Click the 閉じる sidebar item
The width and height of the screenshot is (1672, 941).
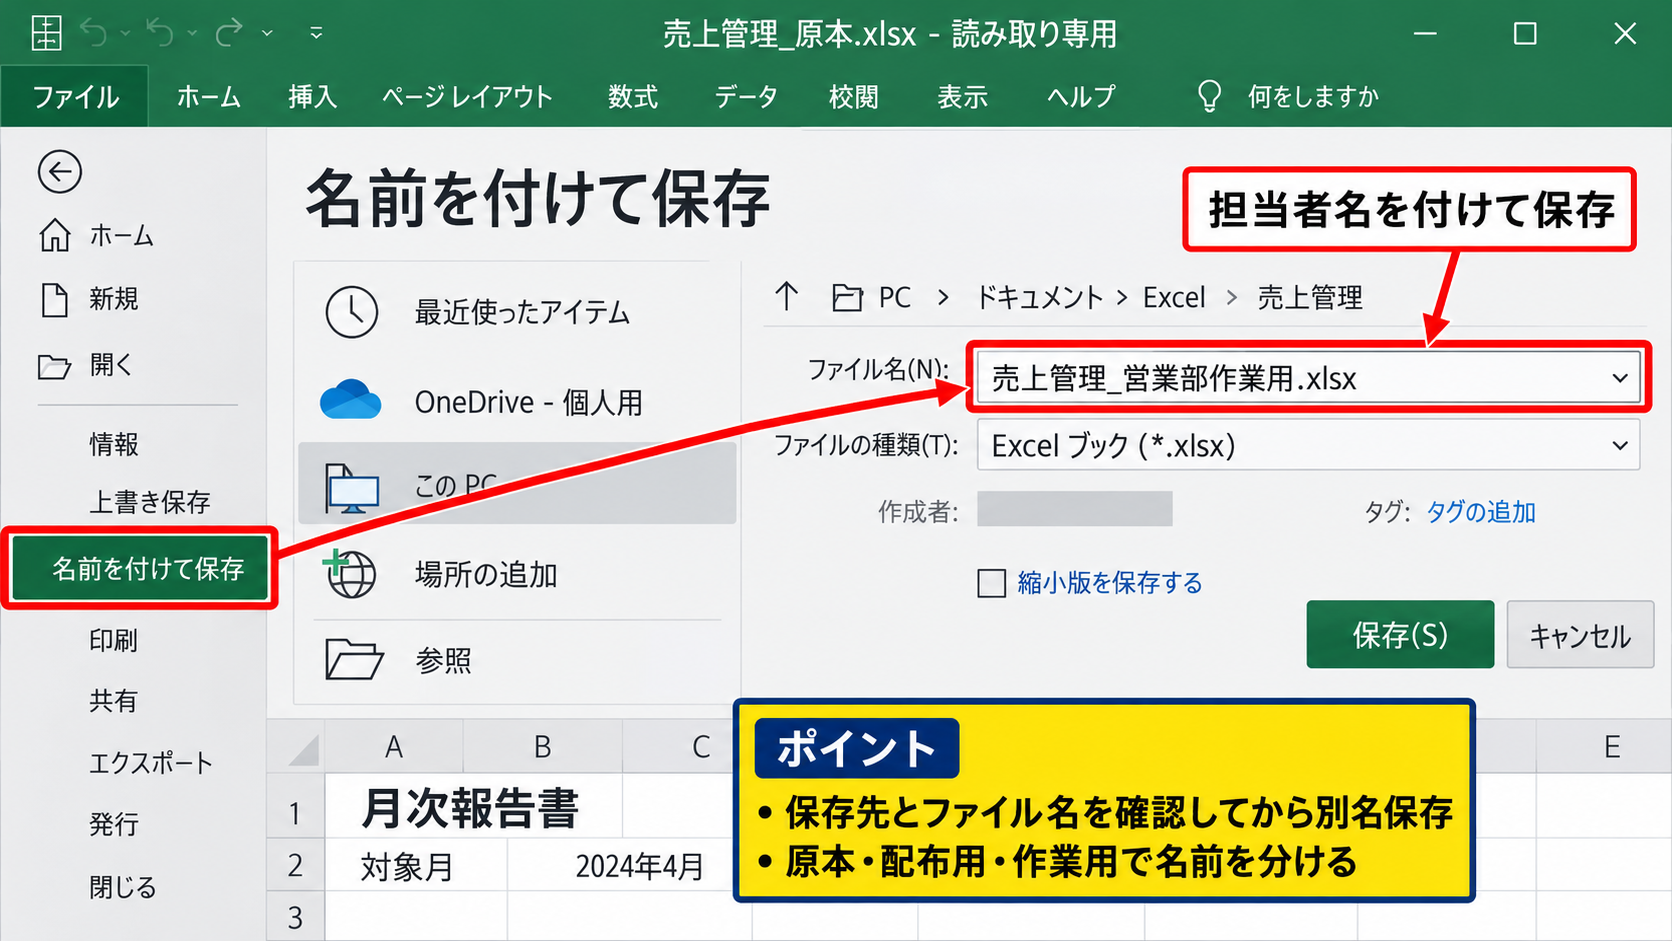pos(123,887)
